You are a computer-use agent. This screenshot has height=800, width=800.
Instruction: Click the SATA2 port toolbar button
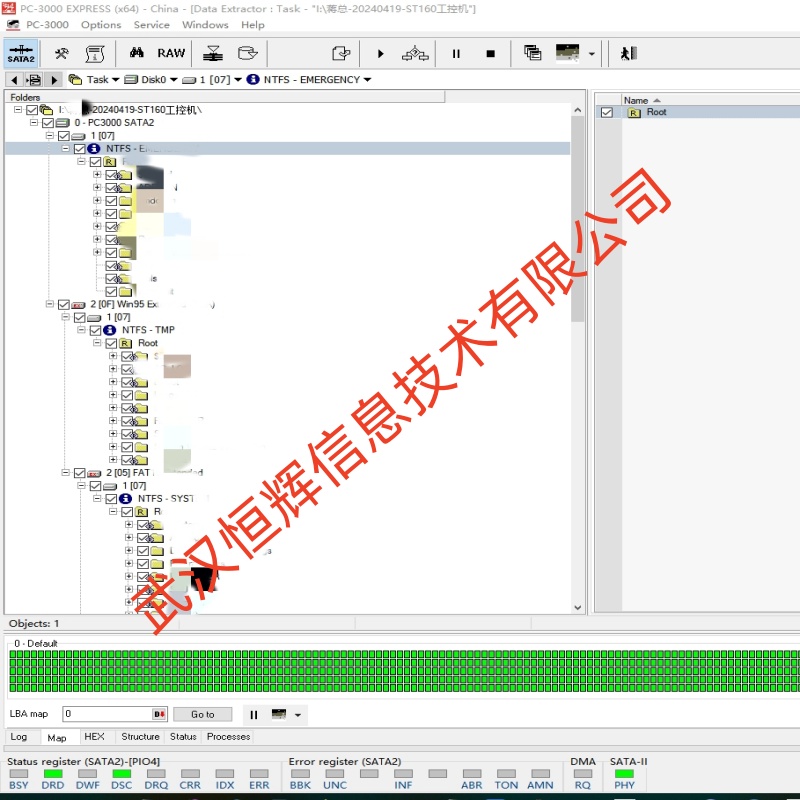click(x=21, y=53)
